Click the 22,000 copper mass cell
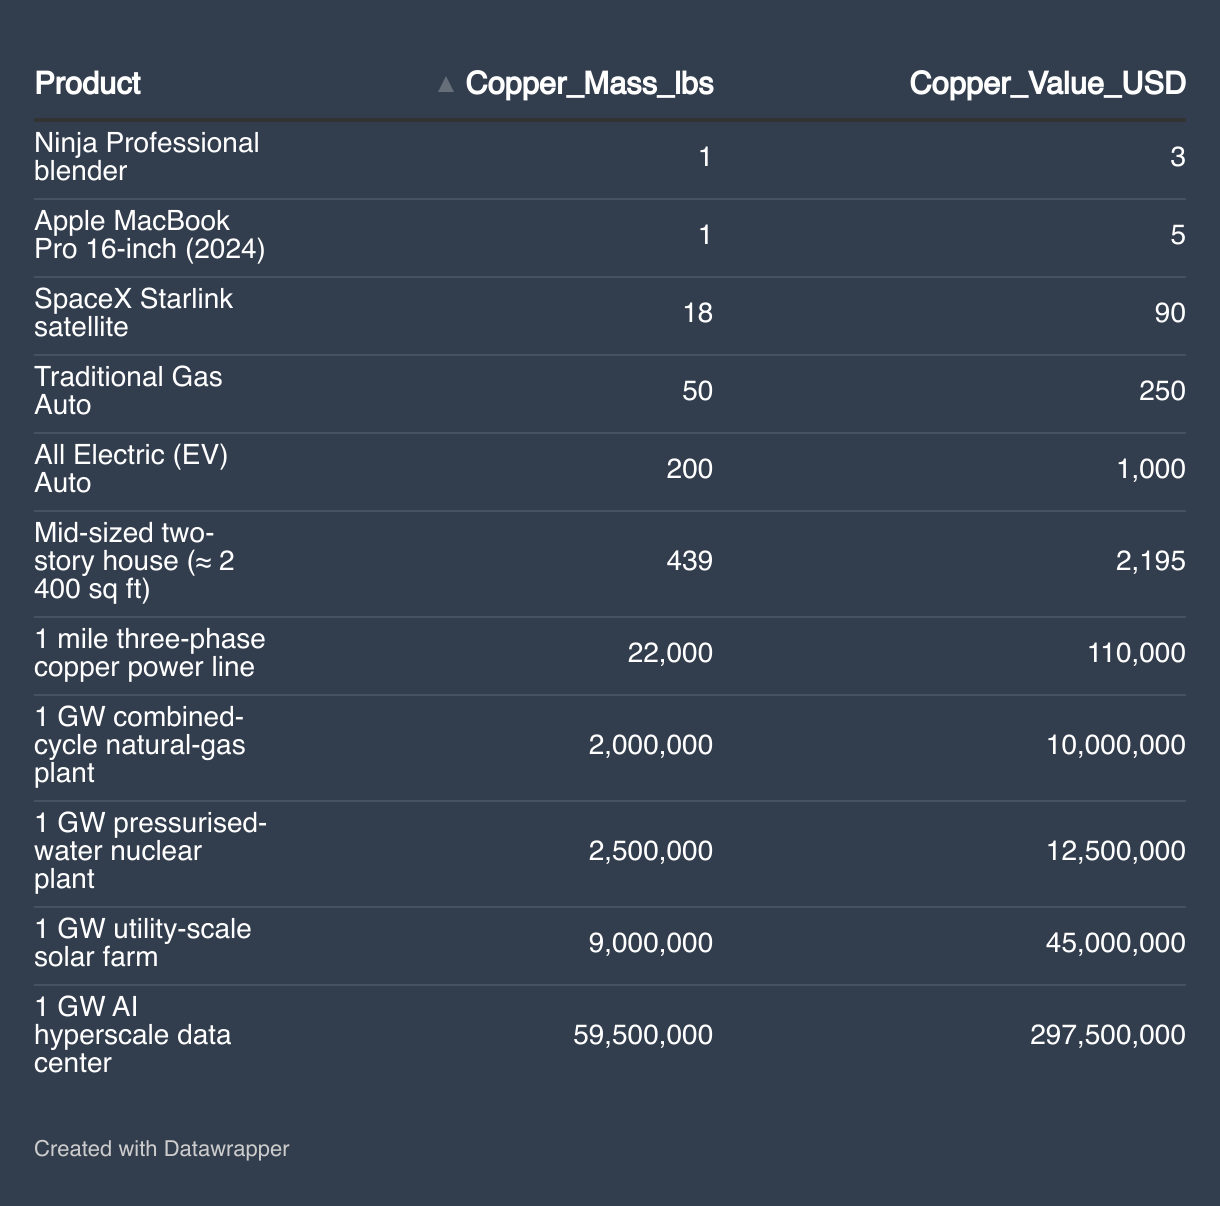 pyautogui.click(x=670, y=653)
